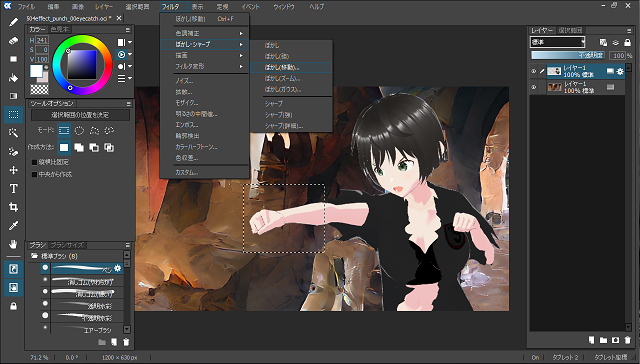640x364 pixels.
Task: Select モザイク... in the filter menu
Action: [204, 103]
